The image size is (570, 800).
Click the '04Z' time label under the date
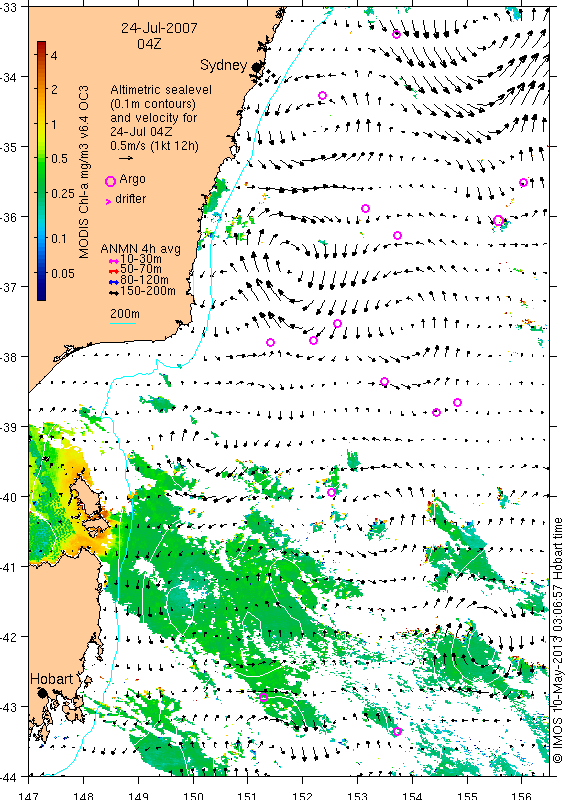[149, 44]
